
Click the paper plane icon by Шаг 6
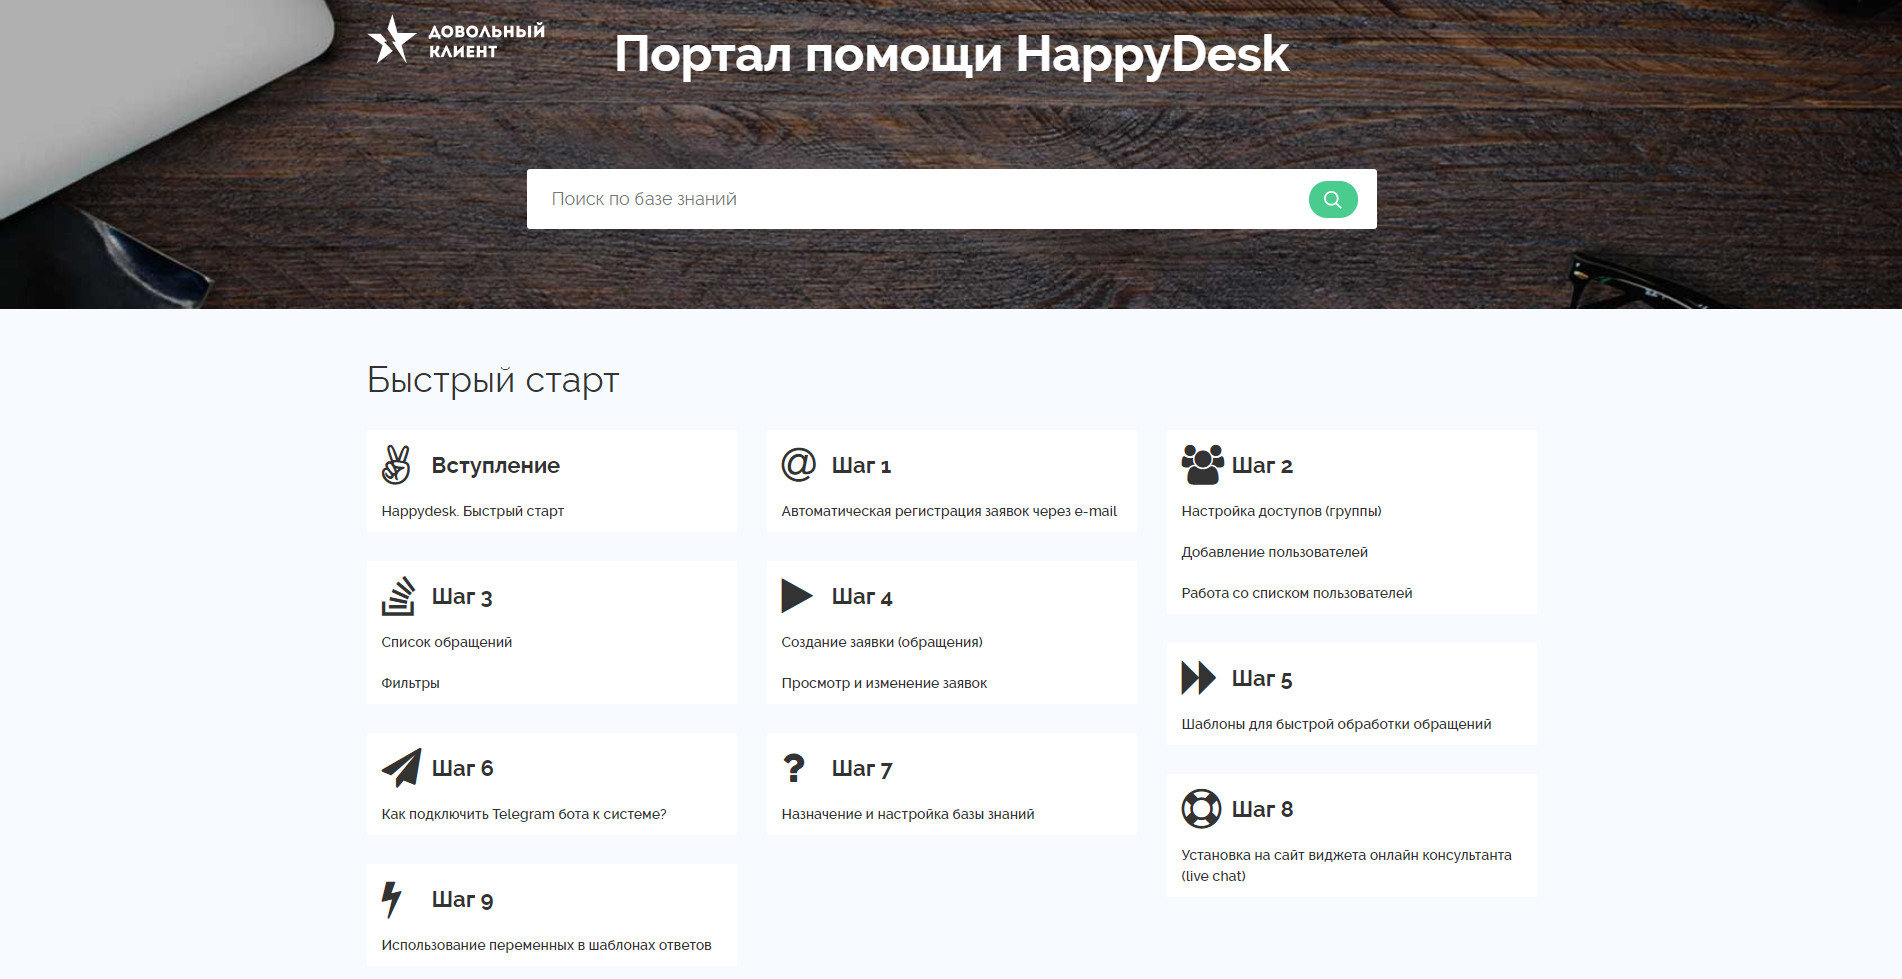tap(401, 768)
